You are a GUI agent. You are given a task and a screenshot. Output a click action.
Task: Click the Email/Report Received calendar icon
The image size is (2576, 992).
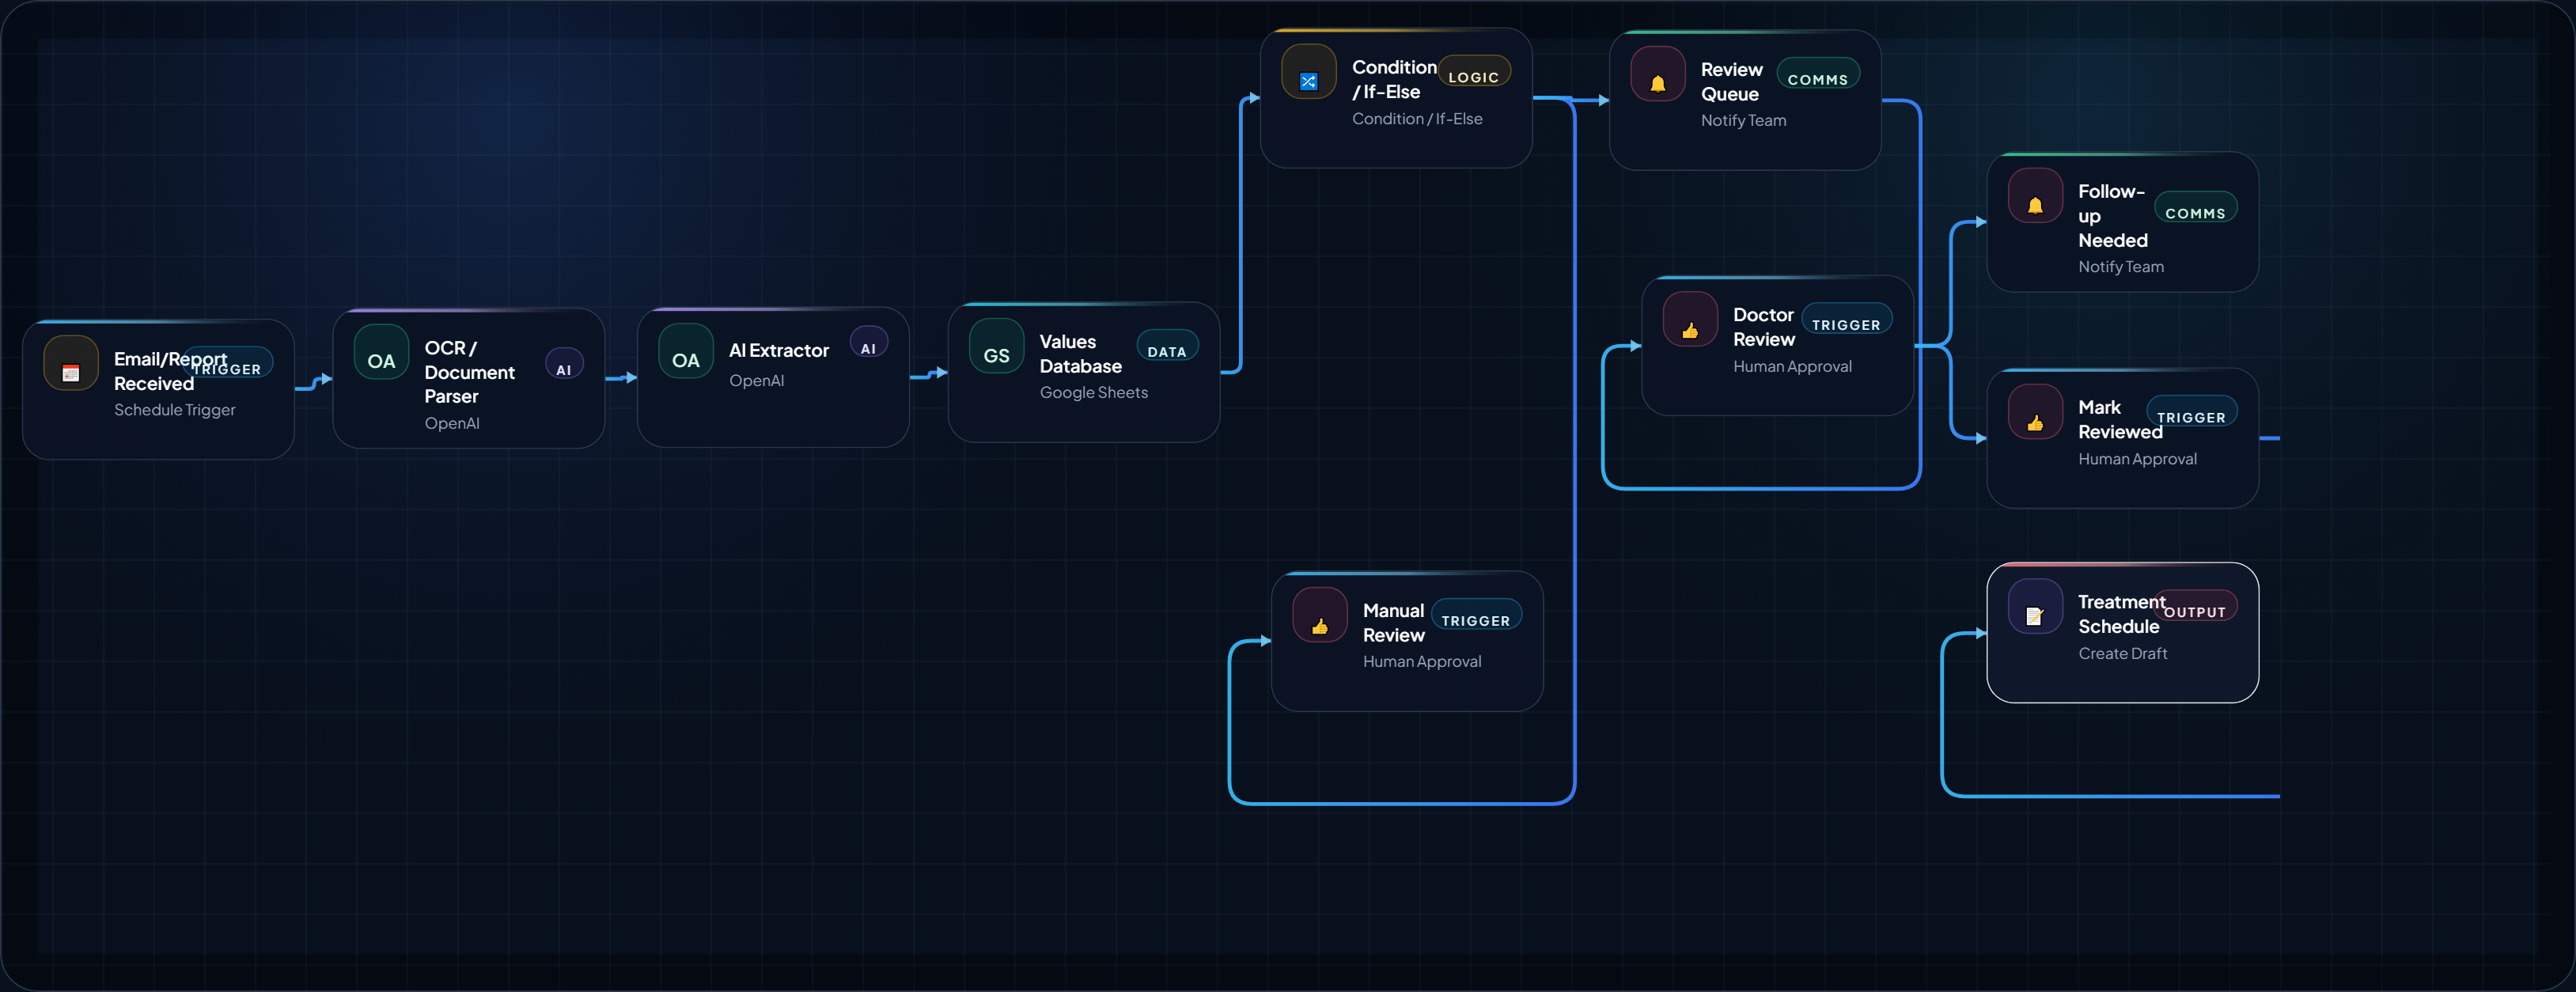point(71,364)
